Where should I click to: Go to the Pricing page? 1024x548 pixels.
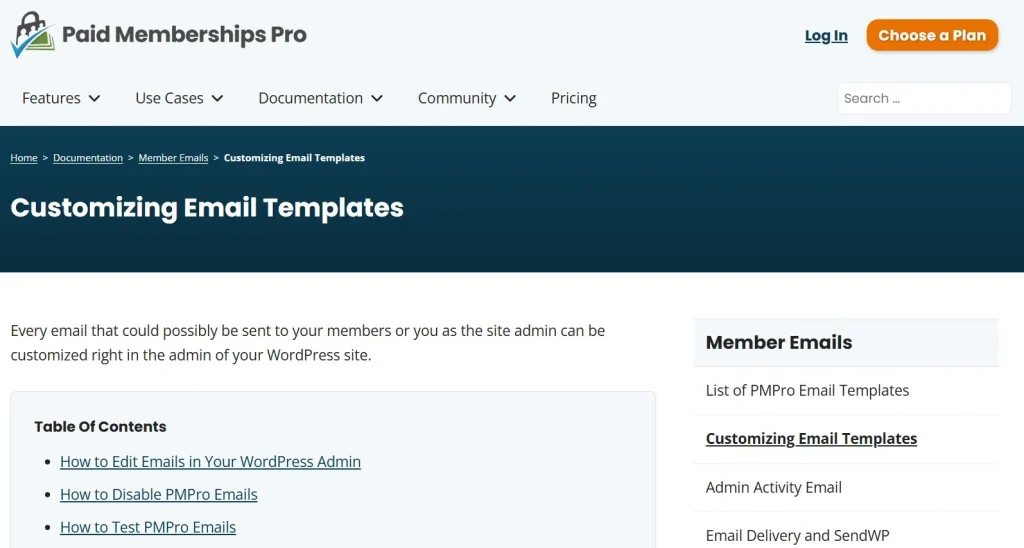tap(573, 98)
